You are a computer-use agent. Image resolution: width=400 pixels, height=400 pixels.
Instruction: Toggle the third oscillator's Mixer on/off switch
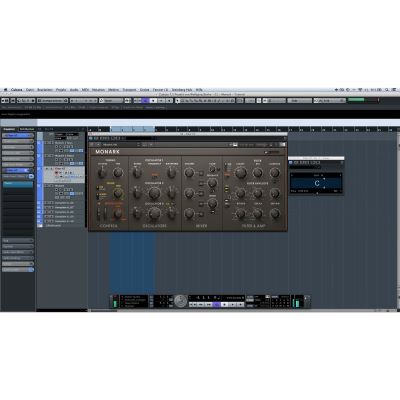pyautogui.click(x=201, y=214)
